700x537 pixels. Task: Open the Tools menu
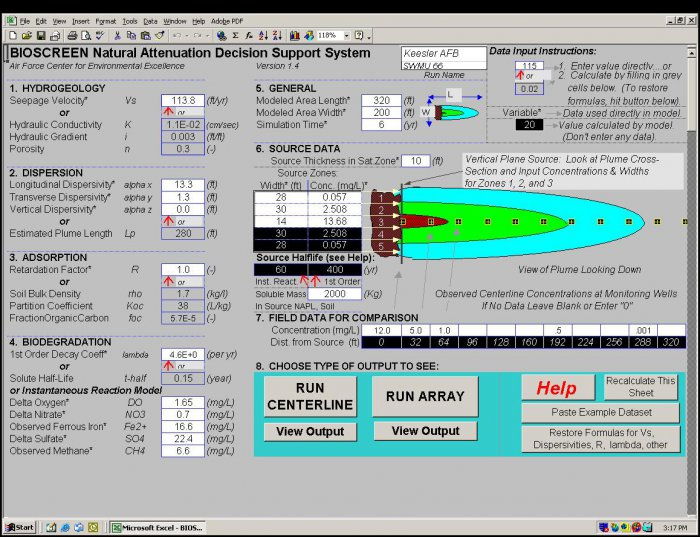130,21
